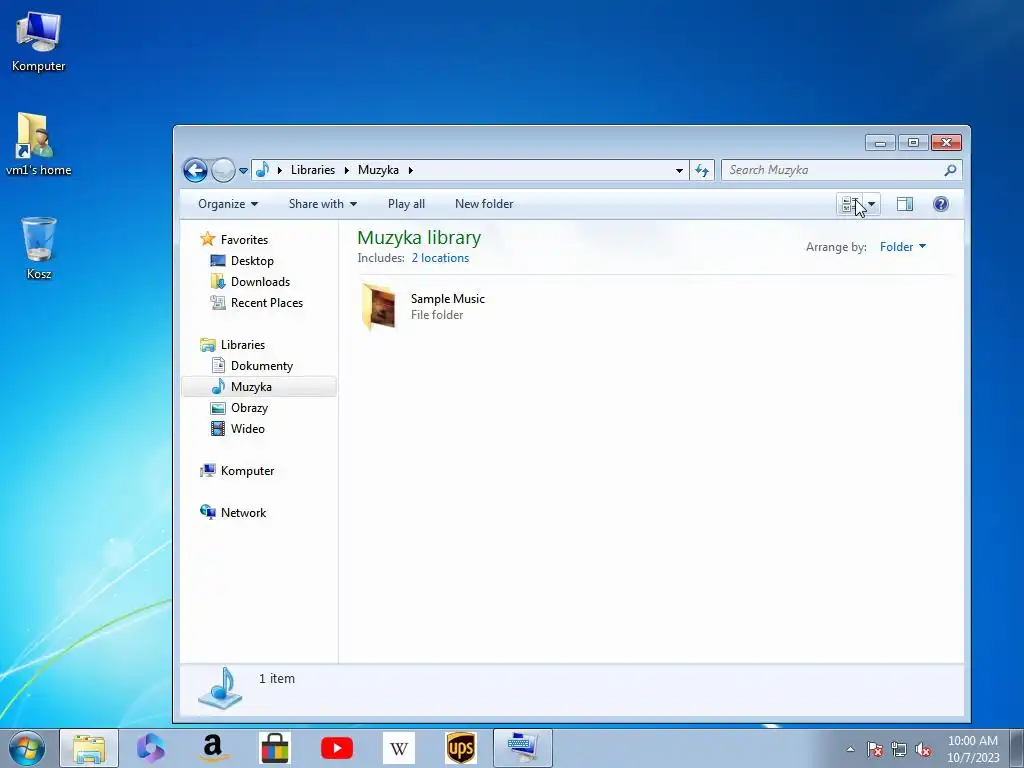
Task: Show hidden tray icons arrow
Action: click(x=850, y=749)
